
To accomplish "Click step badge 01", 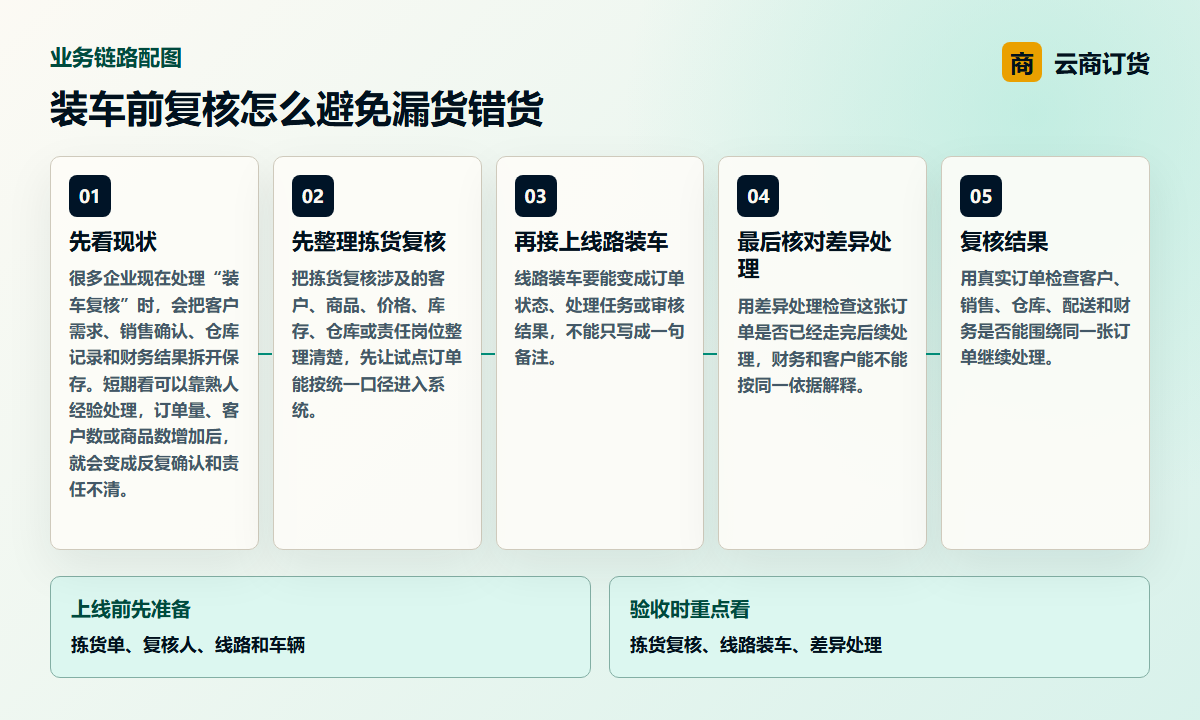I will point(90,196).
